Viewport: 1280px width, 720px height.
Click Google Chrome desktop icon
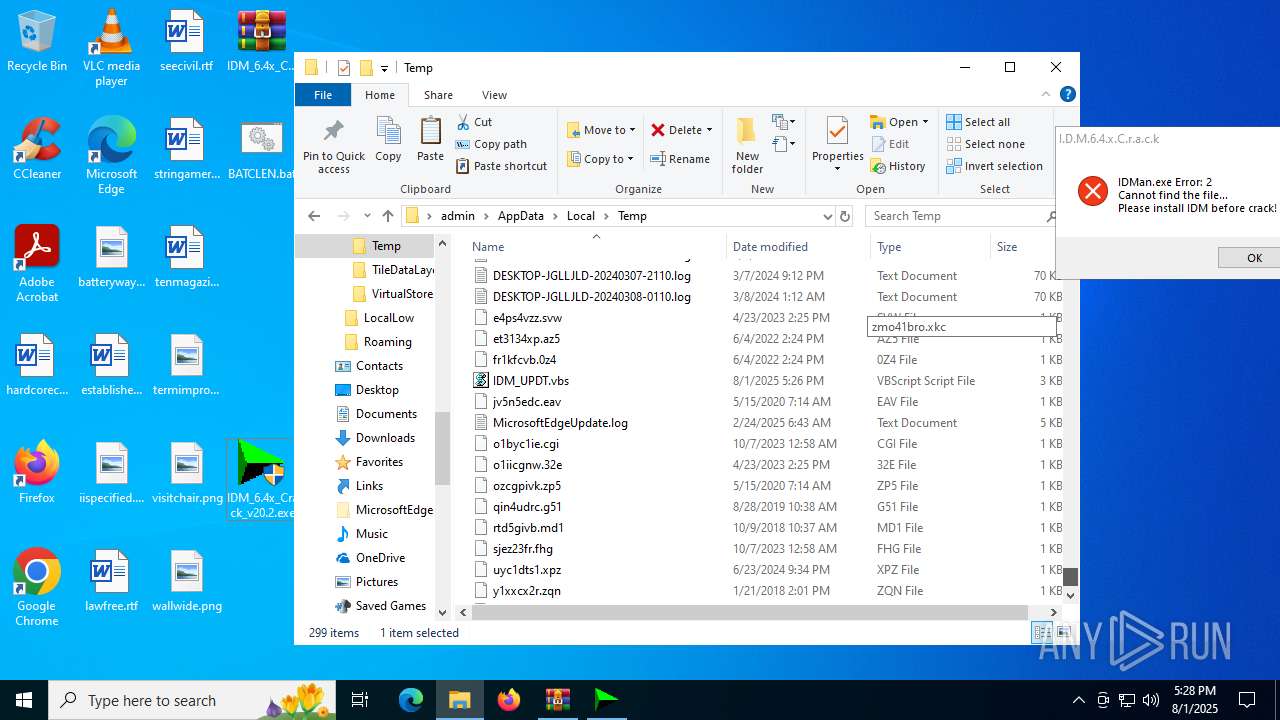37,588
